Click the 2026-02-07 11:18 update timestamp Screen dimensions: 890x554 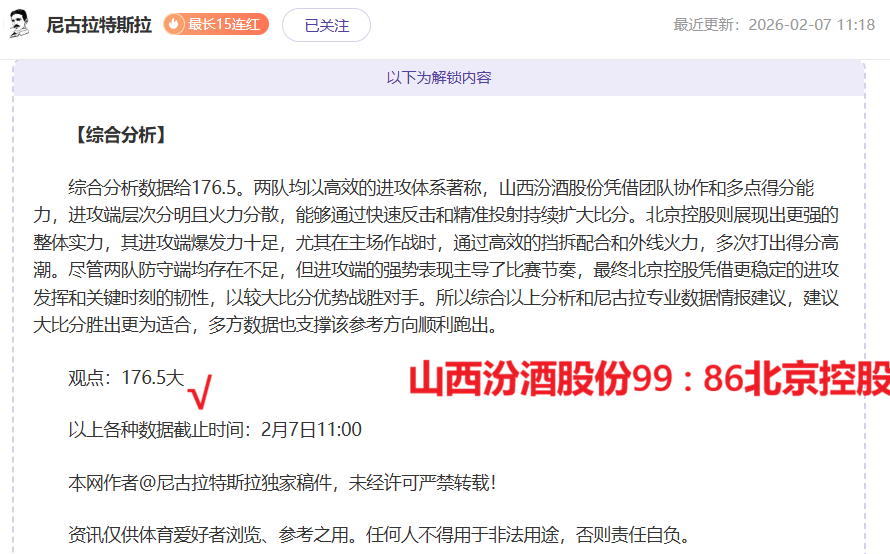pyautogui.click(x=811, y=25)
